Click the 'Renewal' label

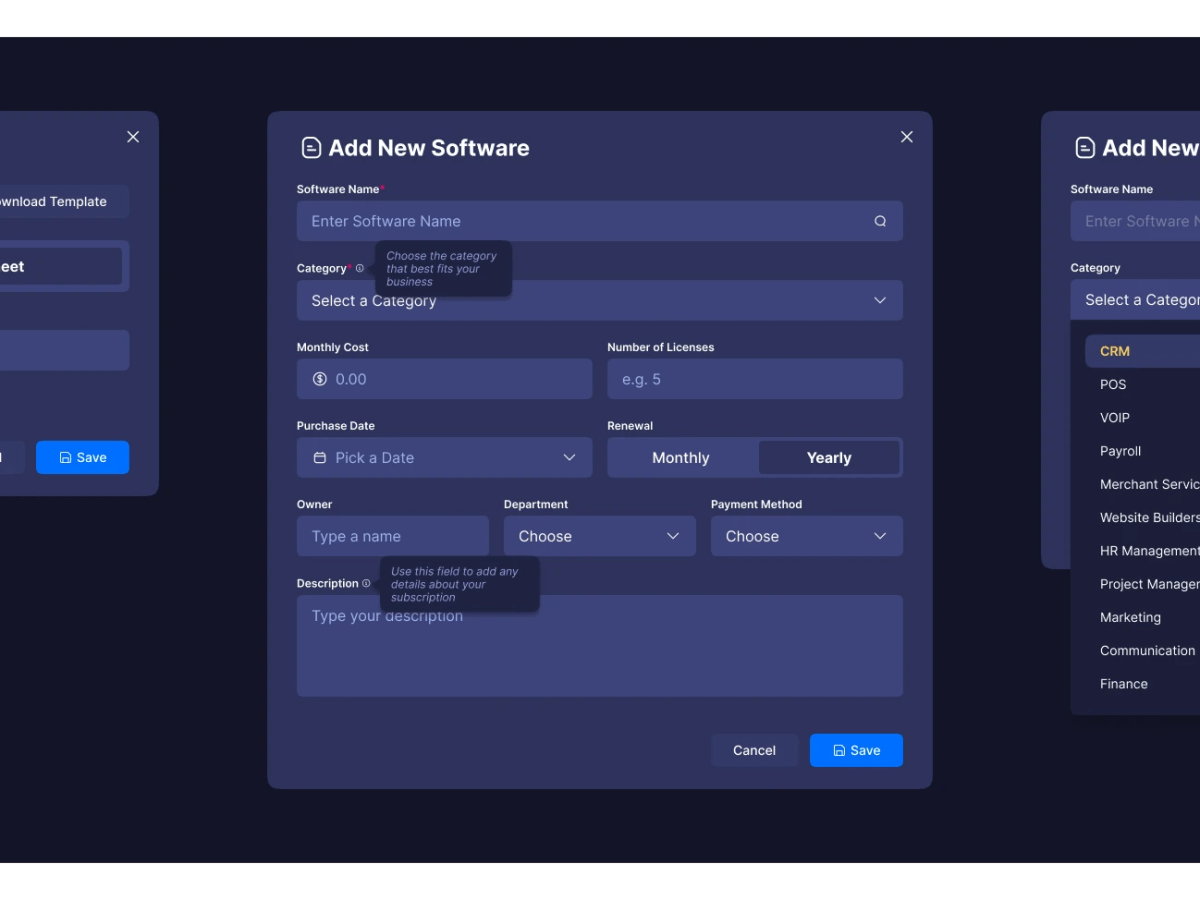click(x=630, y=426)
